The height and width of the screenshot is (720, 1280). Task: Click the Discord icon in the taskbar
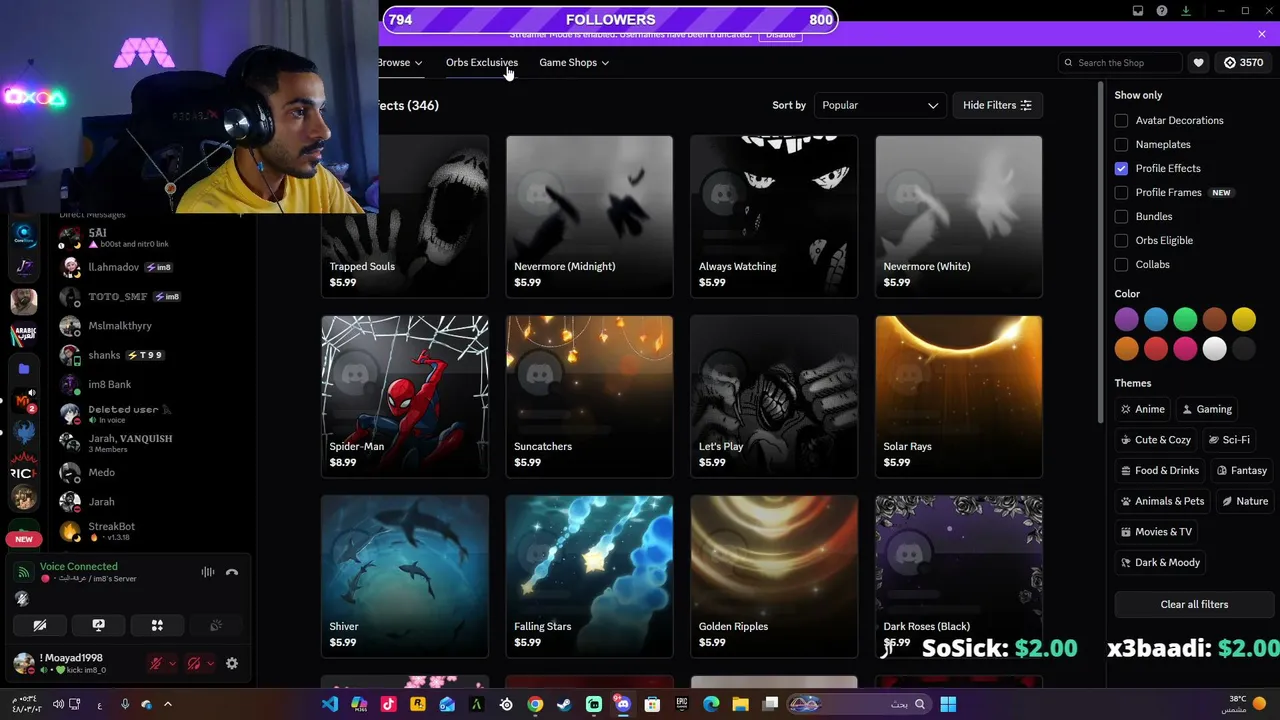point(623,704)
